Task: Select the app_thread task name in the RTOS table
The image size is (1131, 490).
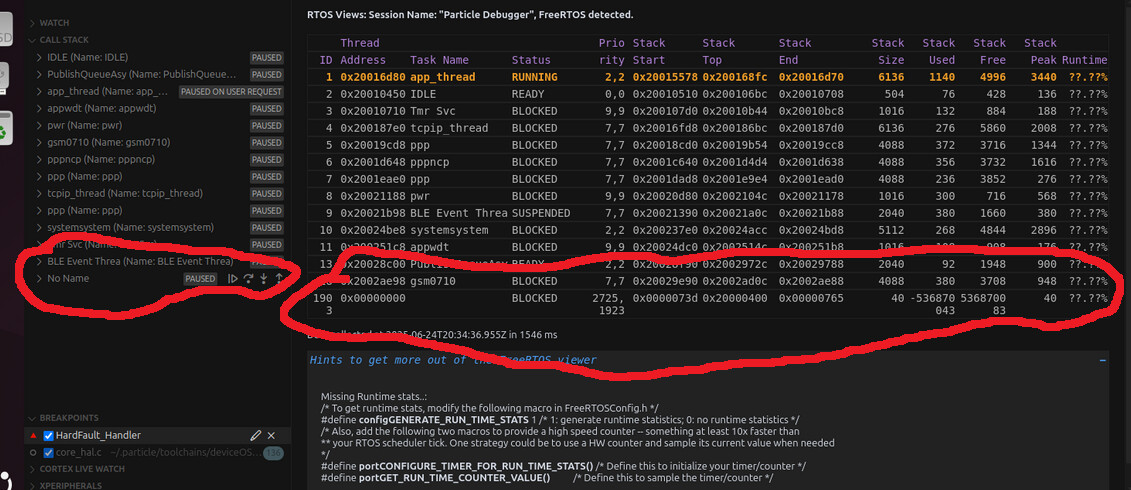Action: tap(443, 77)
